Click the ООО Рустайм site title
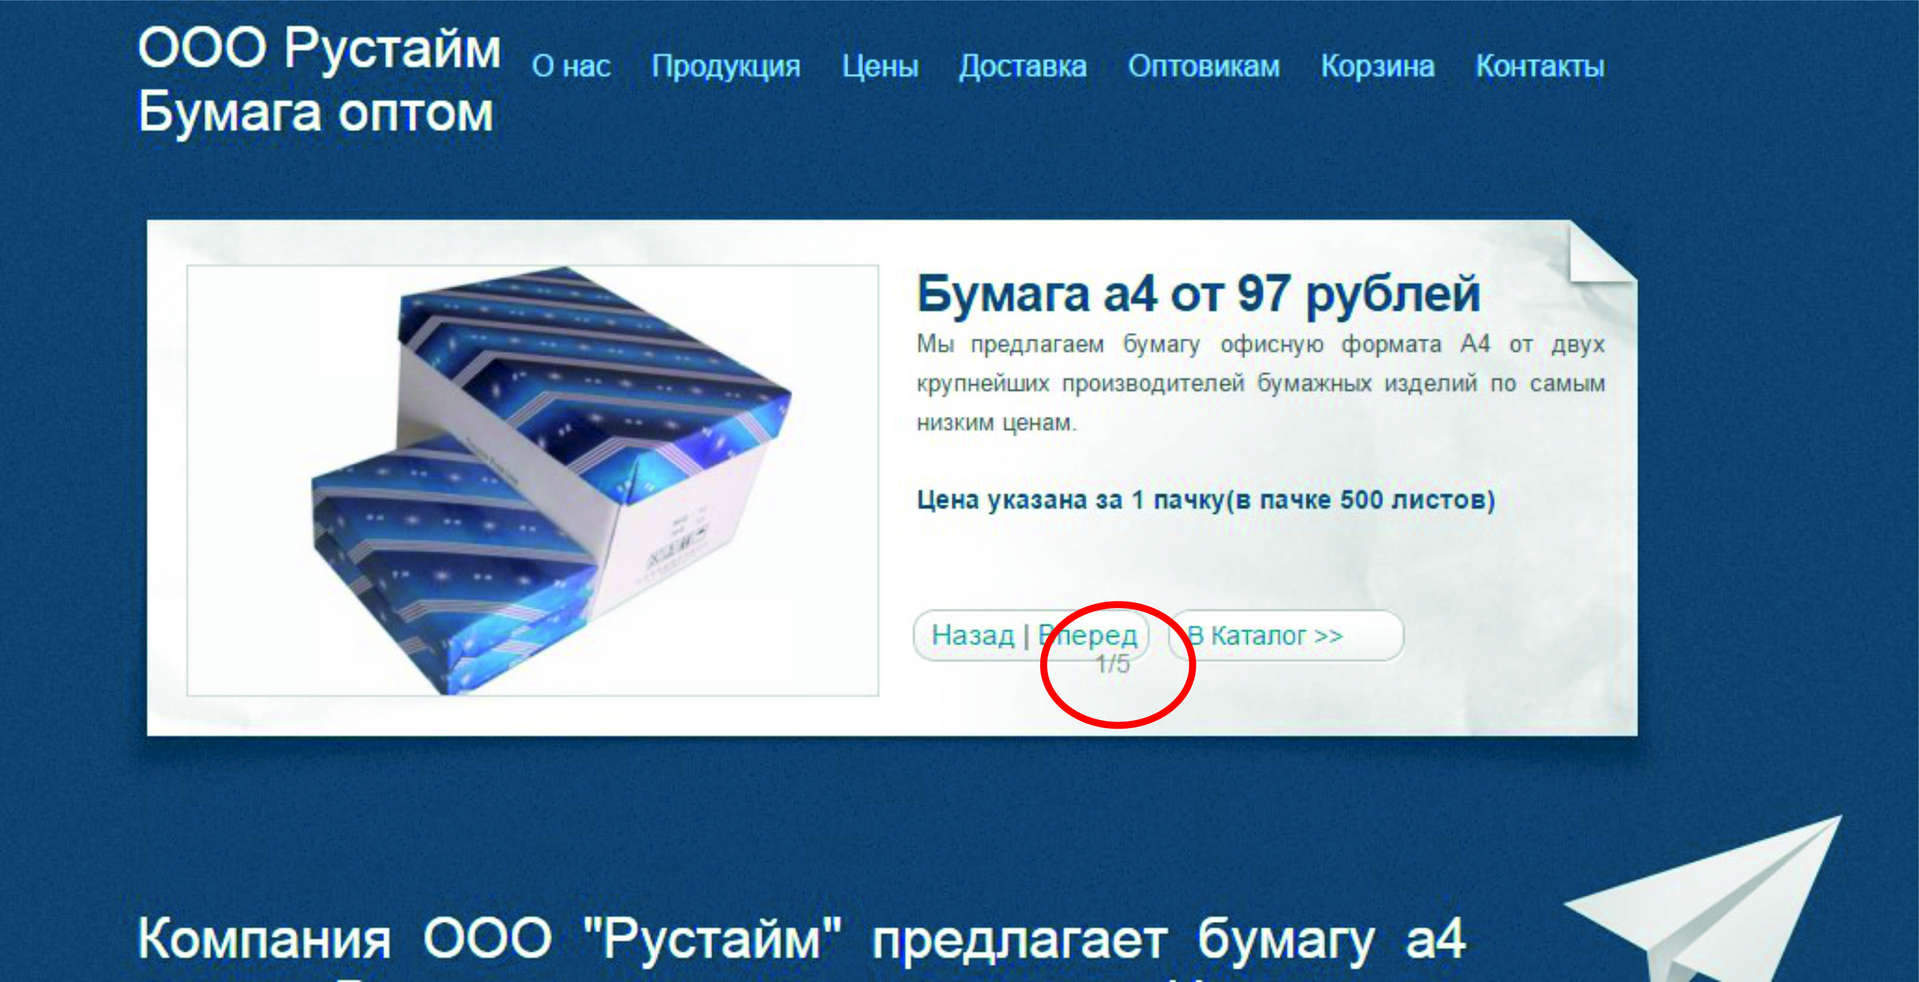Image resolution: width=1919 pixels, height=982 pixels. point(319,49)
